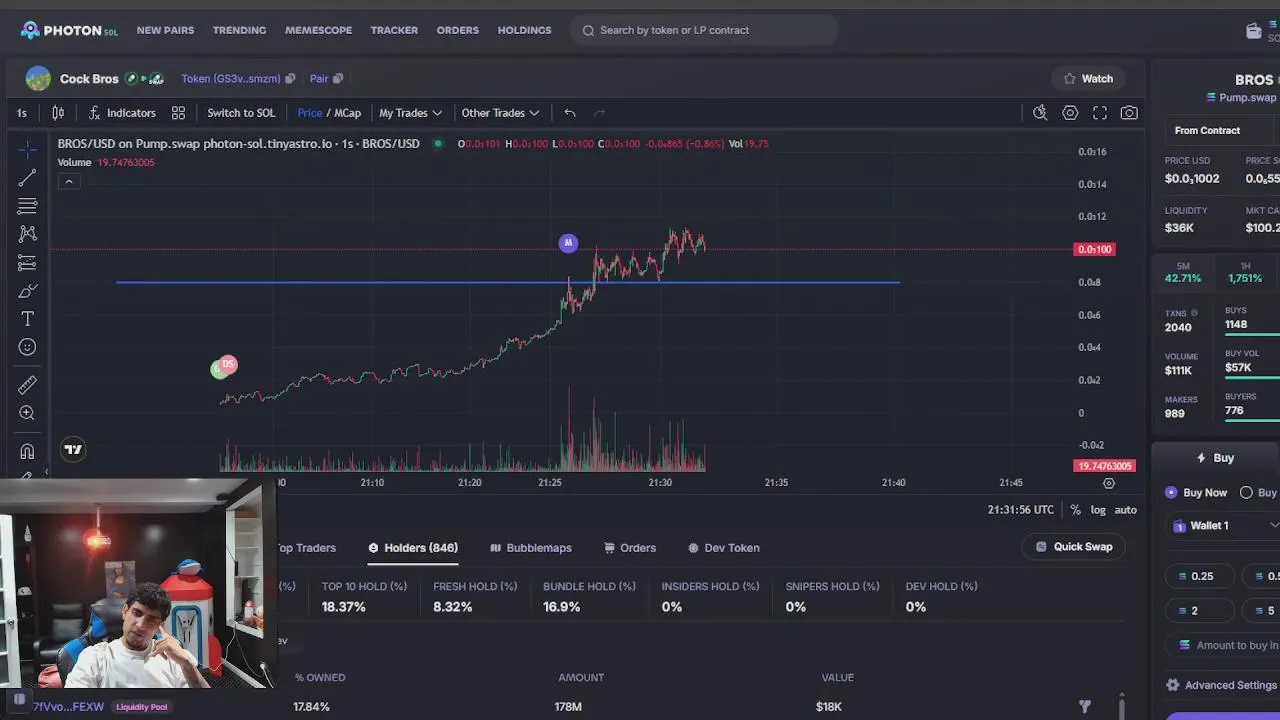1280x720 pixels.
Task: Open the 1s timeframe selector
Action: pyautogui.click(x=22, y=113)
